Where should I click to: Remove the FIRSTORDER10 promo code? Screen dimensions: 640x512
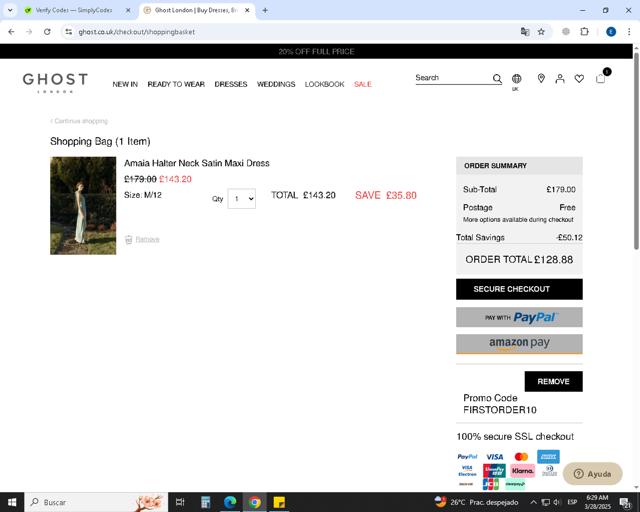click(553, 381)
